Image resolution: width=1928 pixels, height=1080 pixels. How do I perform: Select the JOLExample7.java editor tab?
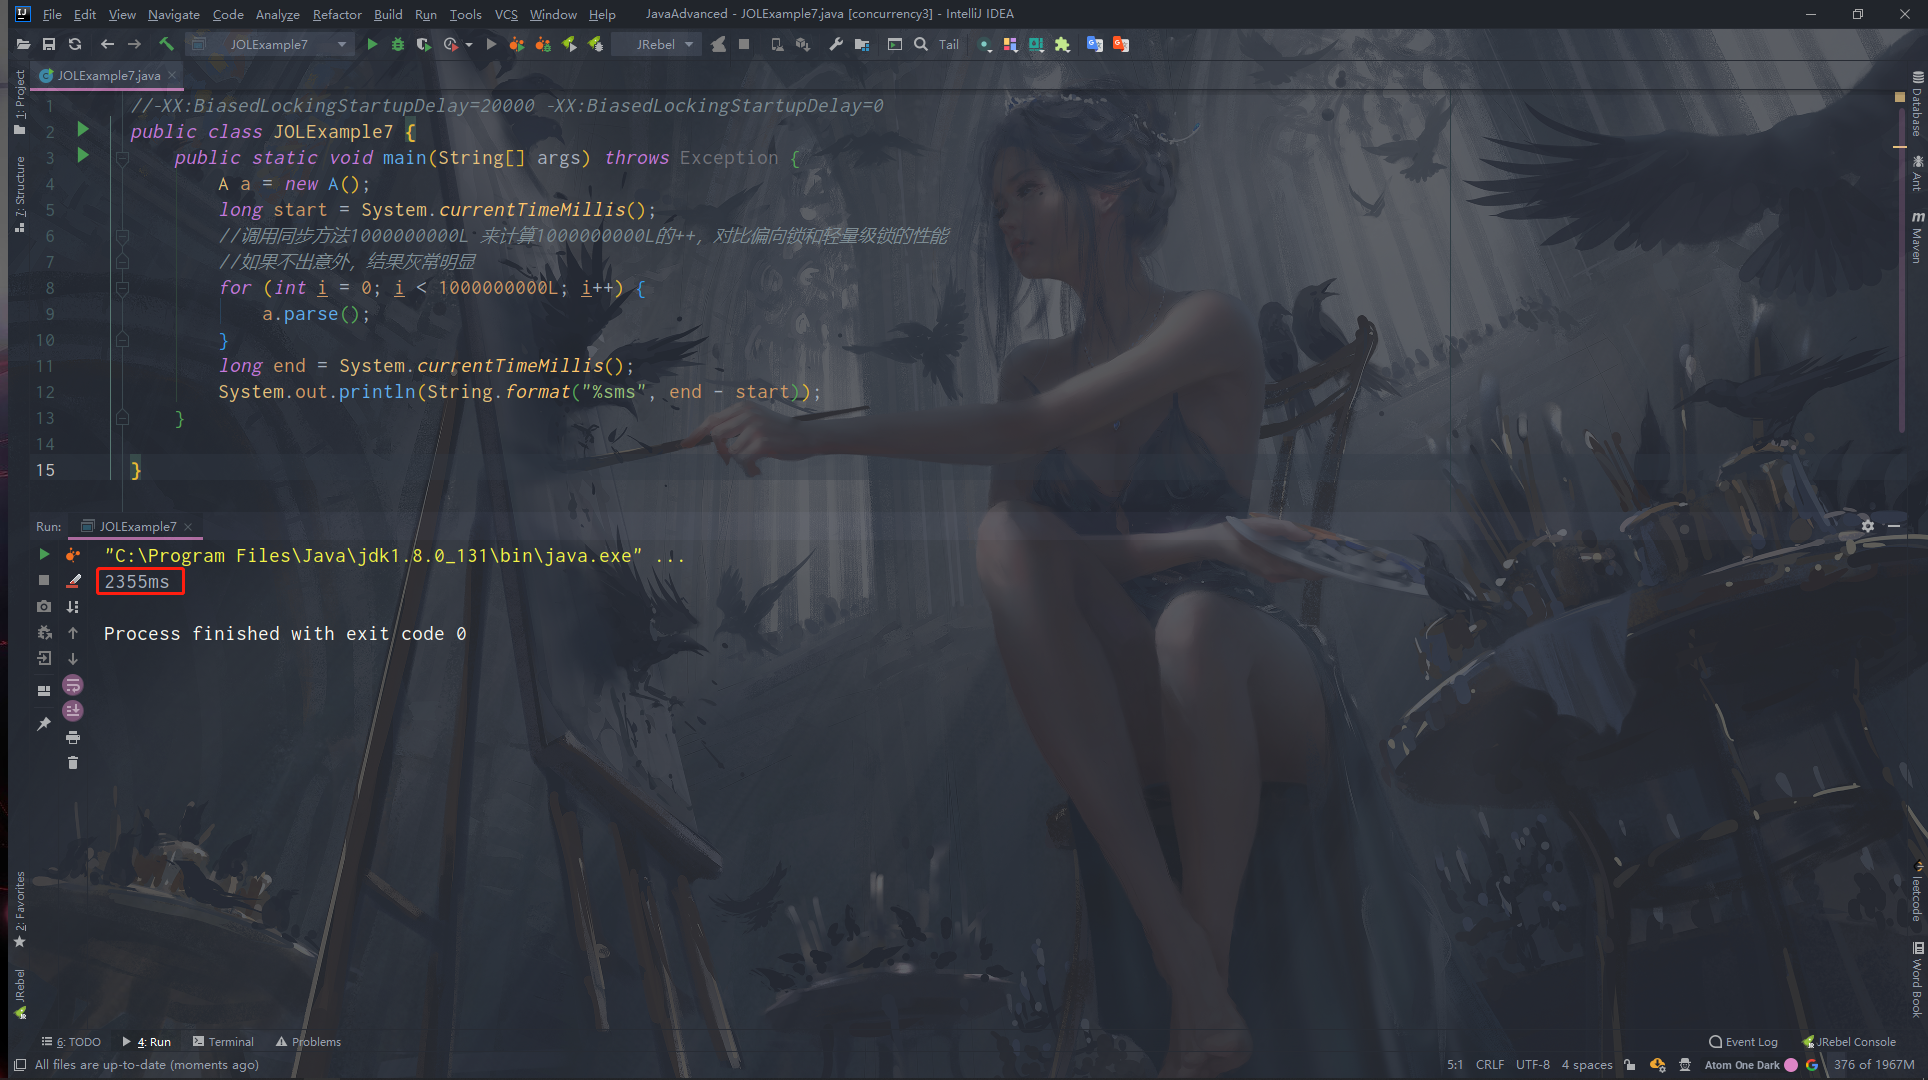pos(108,75)
